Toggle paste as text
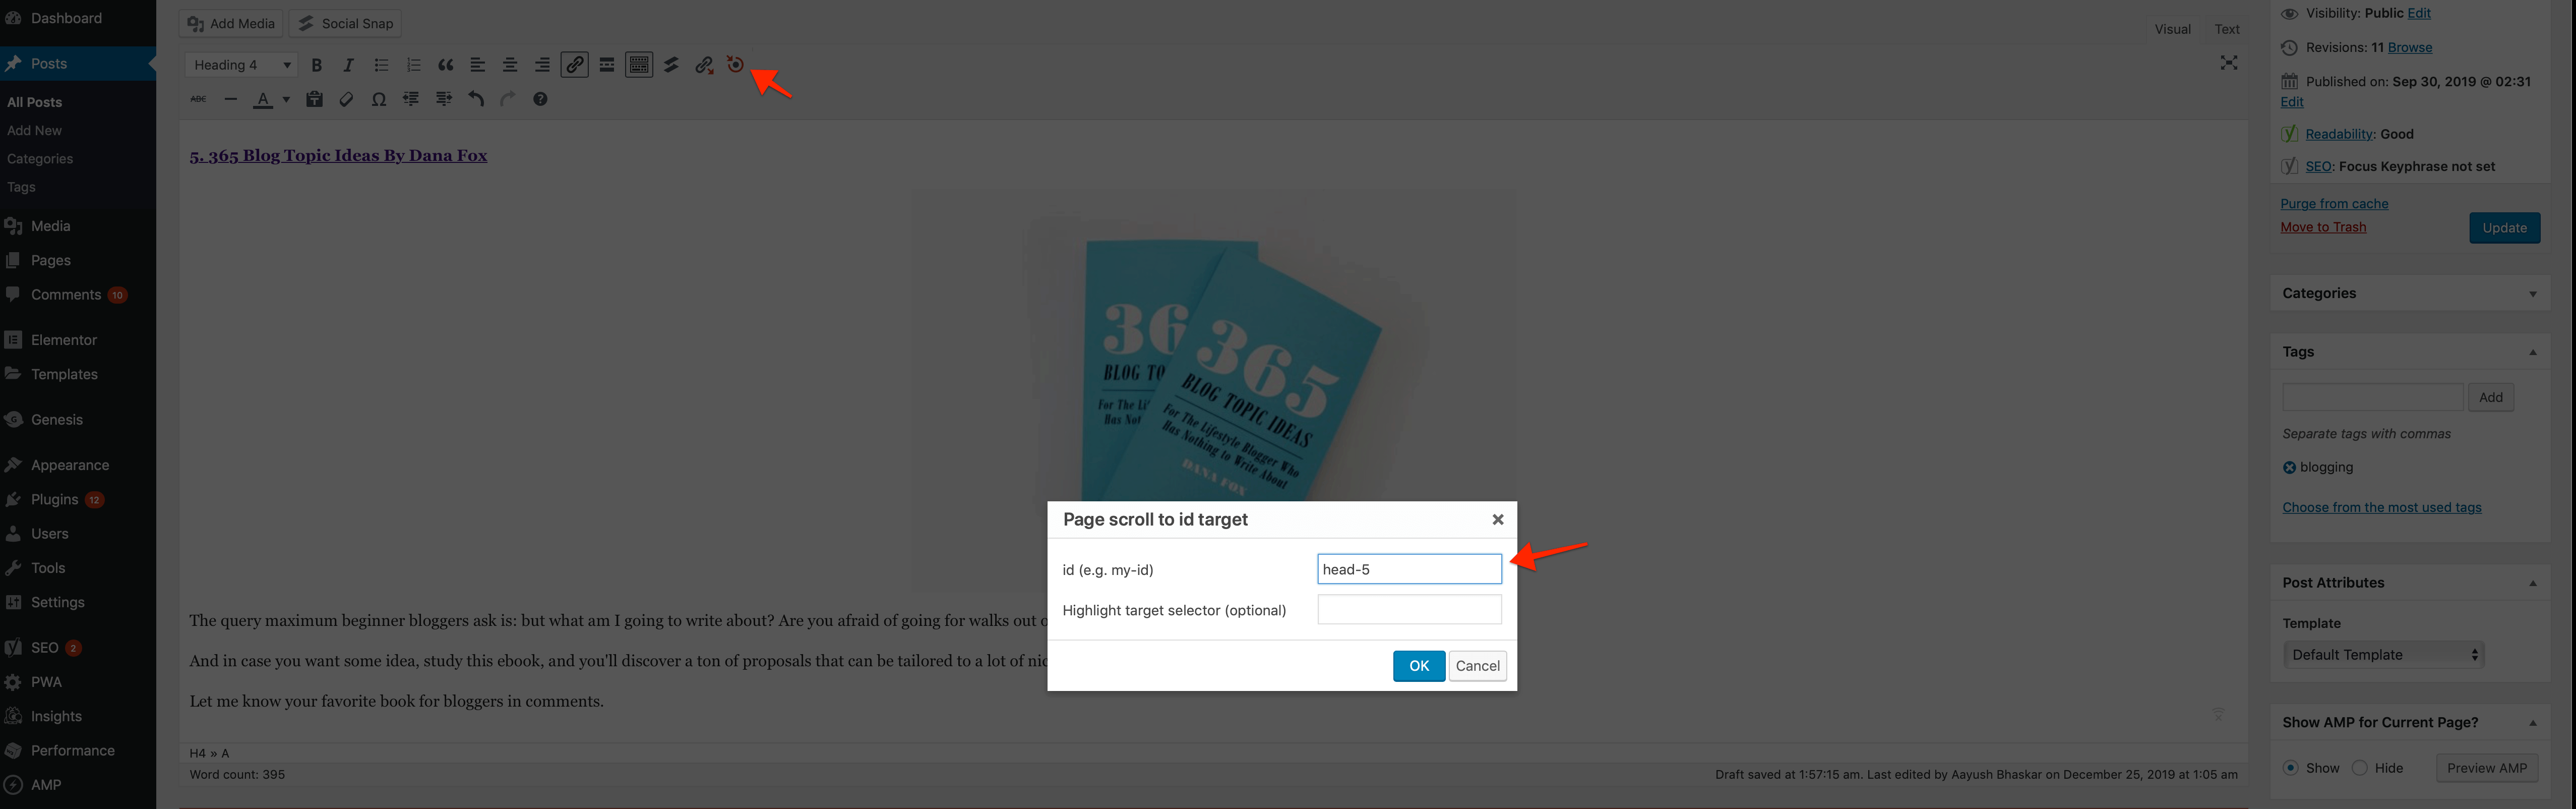The height and width of the screenshot is (809, 2576). (314, 99)
